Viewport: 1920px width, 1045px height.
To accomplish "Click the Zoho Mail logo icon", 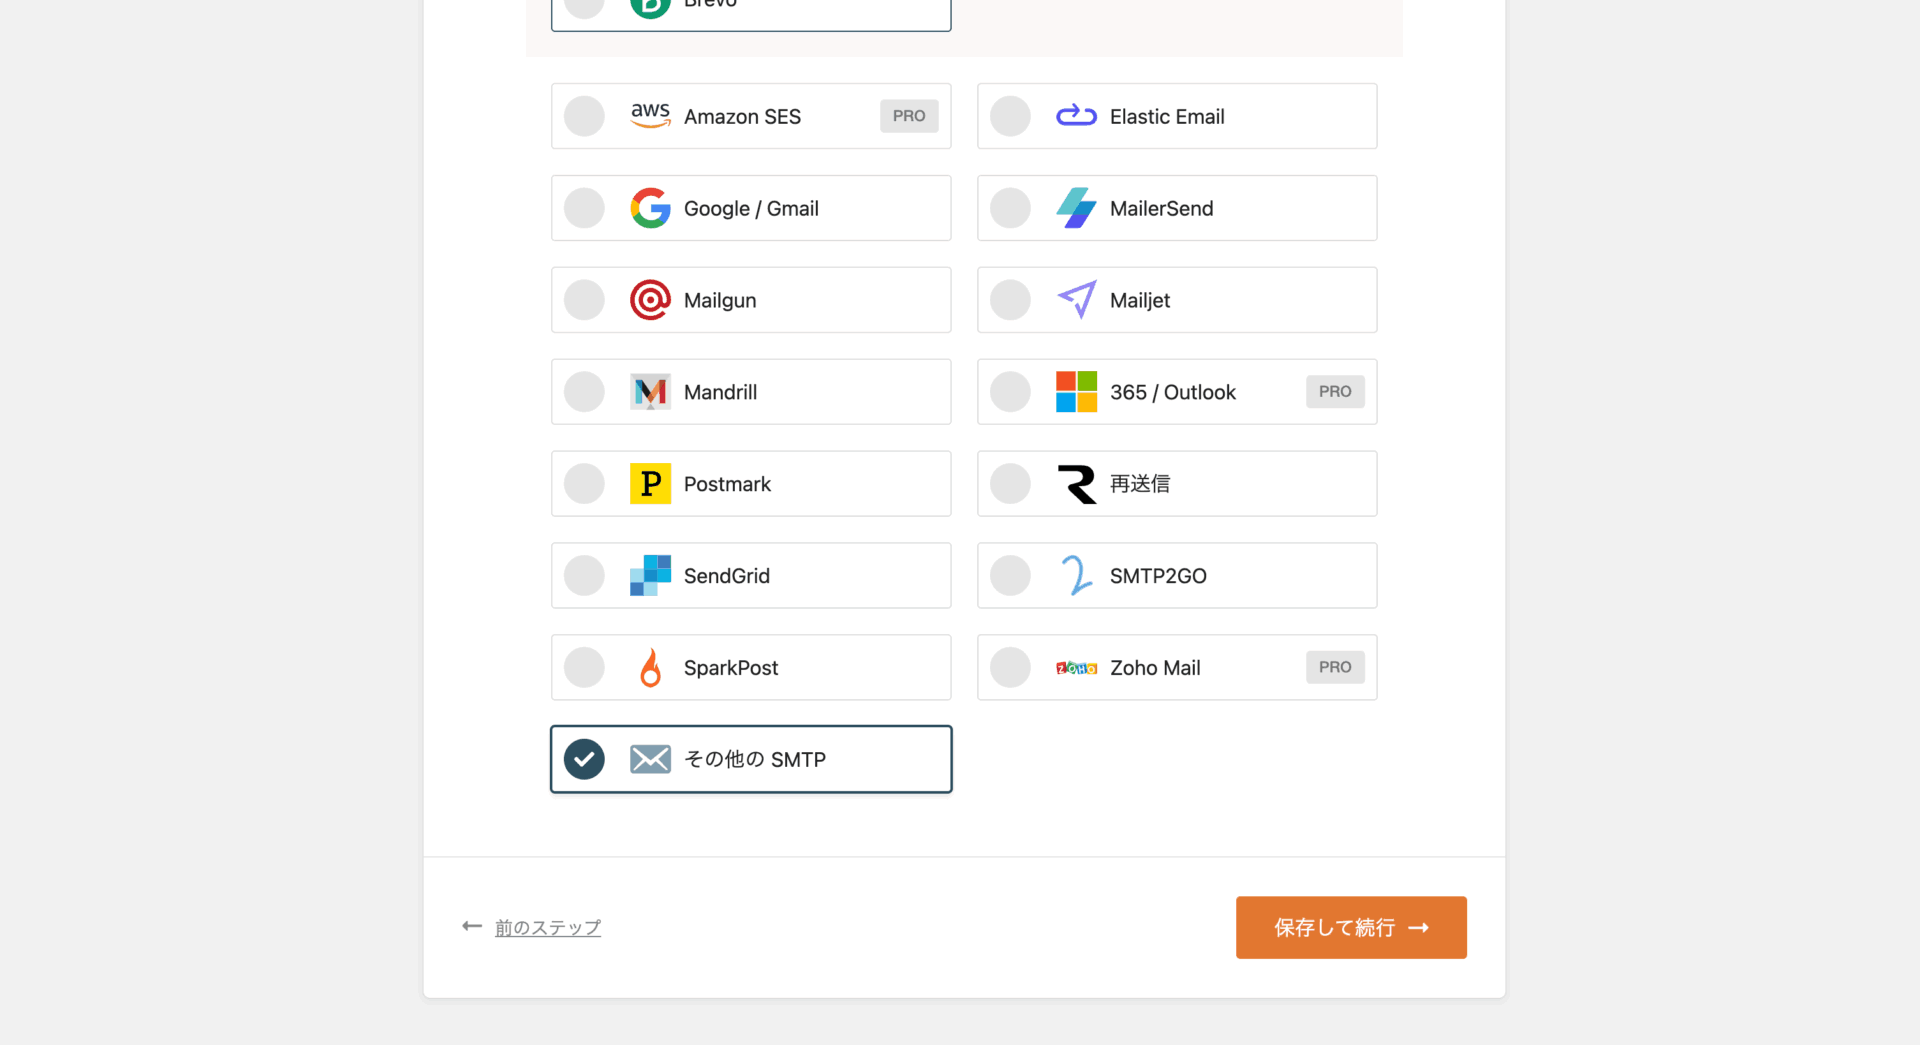I will click(x=1076, y=668).
